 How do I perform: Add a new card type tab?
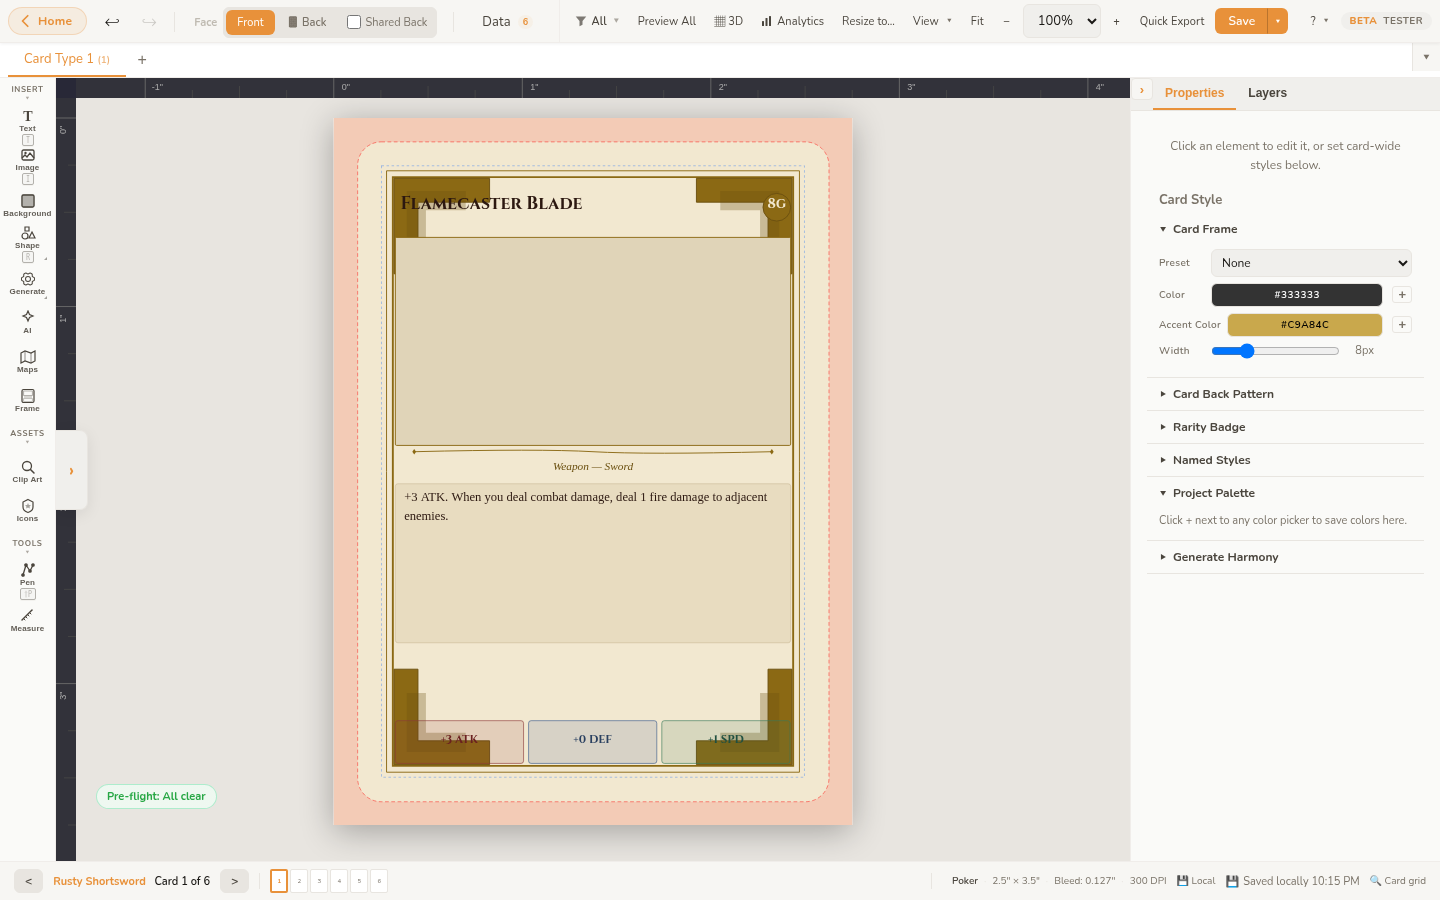pos(142,60)
